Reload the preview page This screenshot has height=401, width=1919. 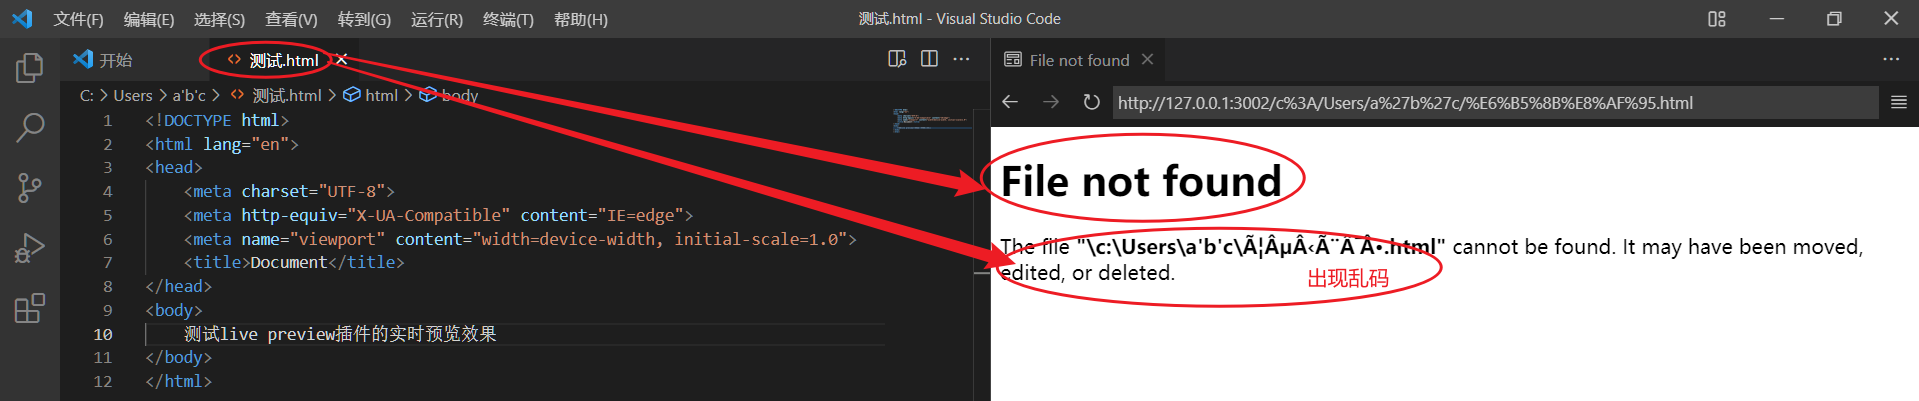click(x=1091, y=102)
